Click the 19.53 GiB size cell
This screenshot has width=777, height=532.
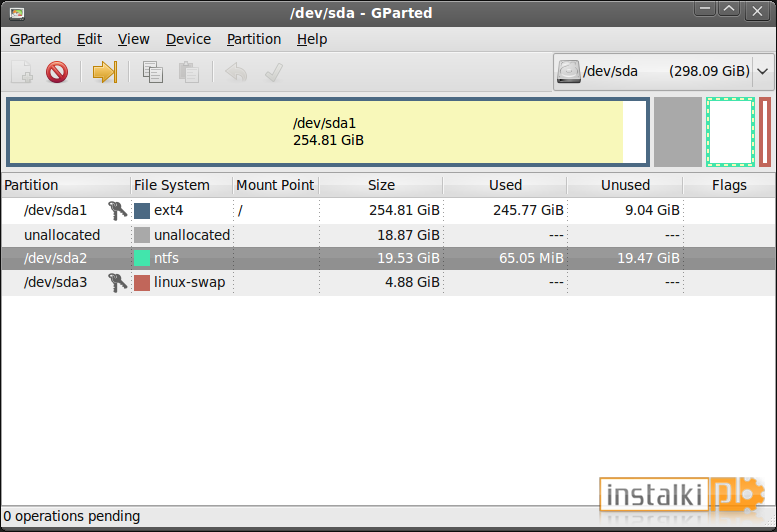pos(408,258)
